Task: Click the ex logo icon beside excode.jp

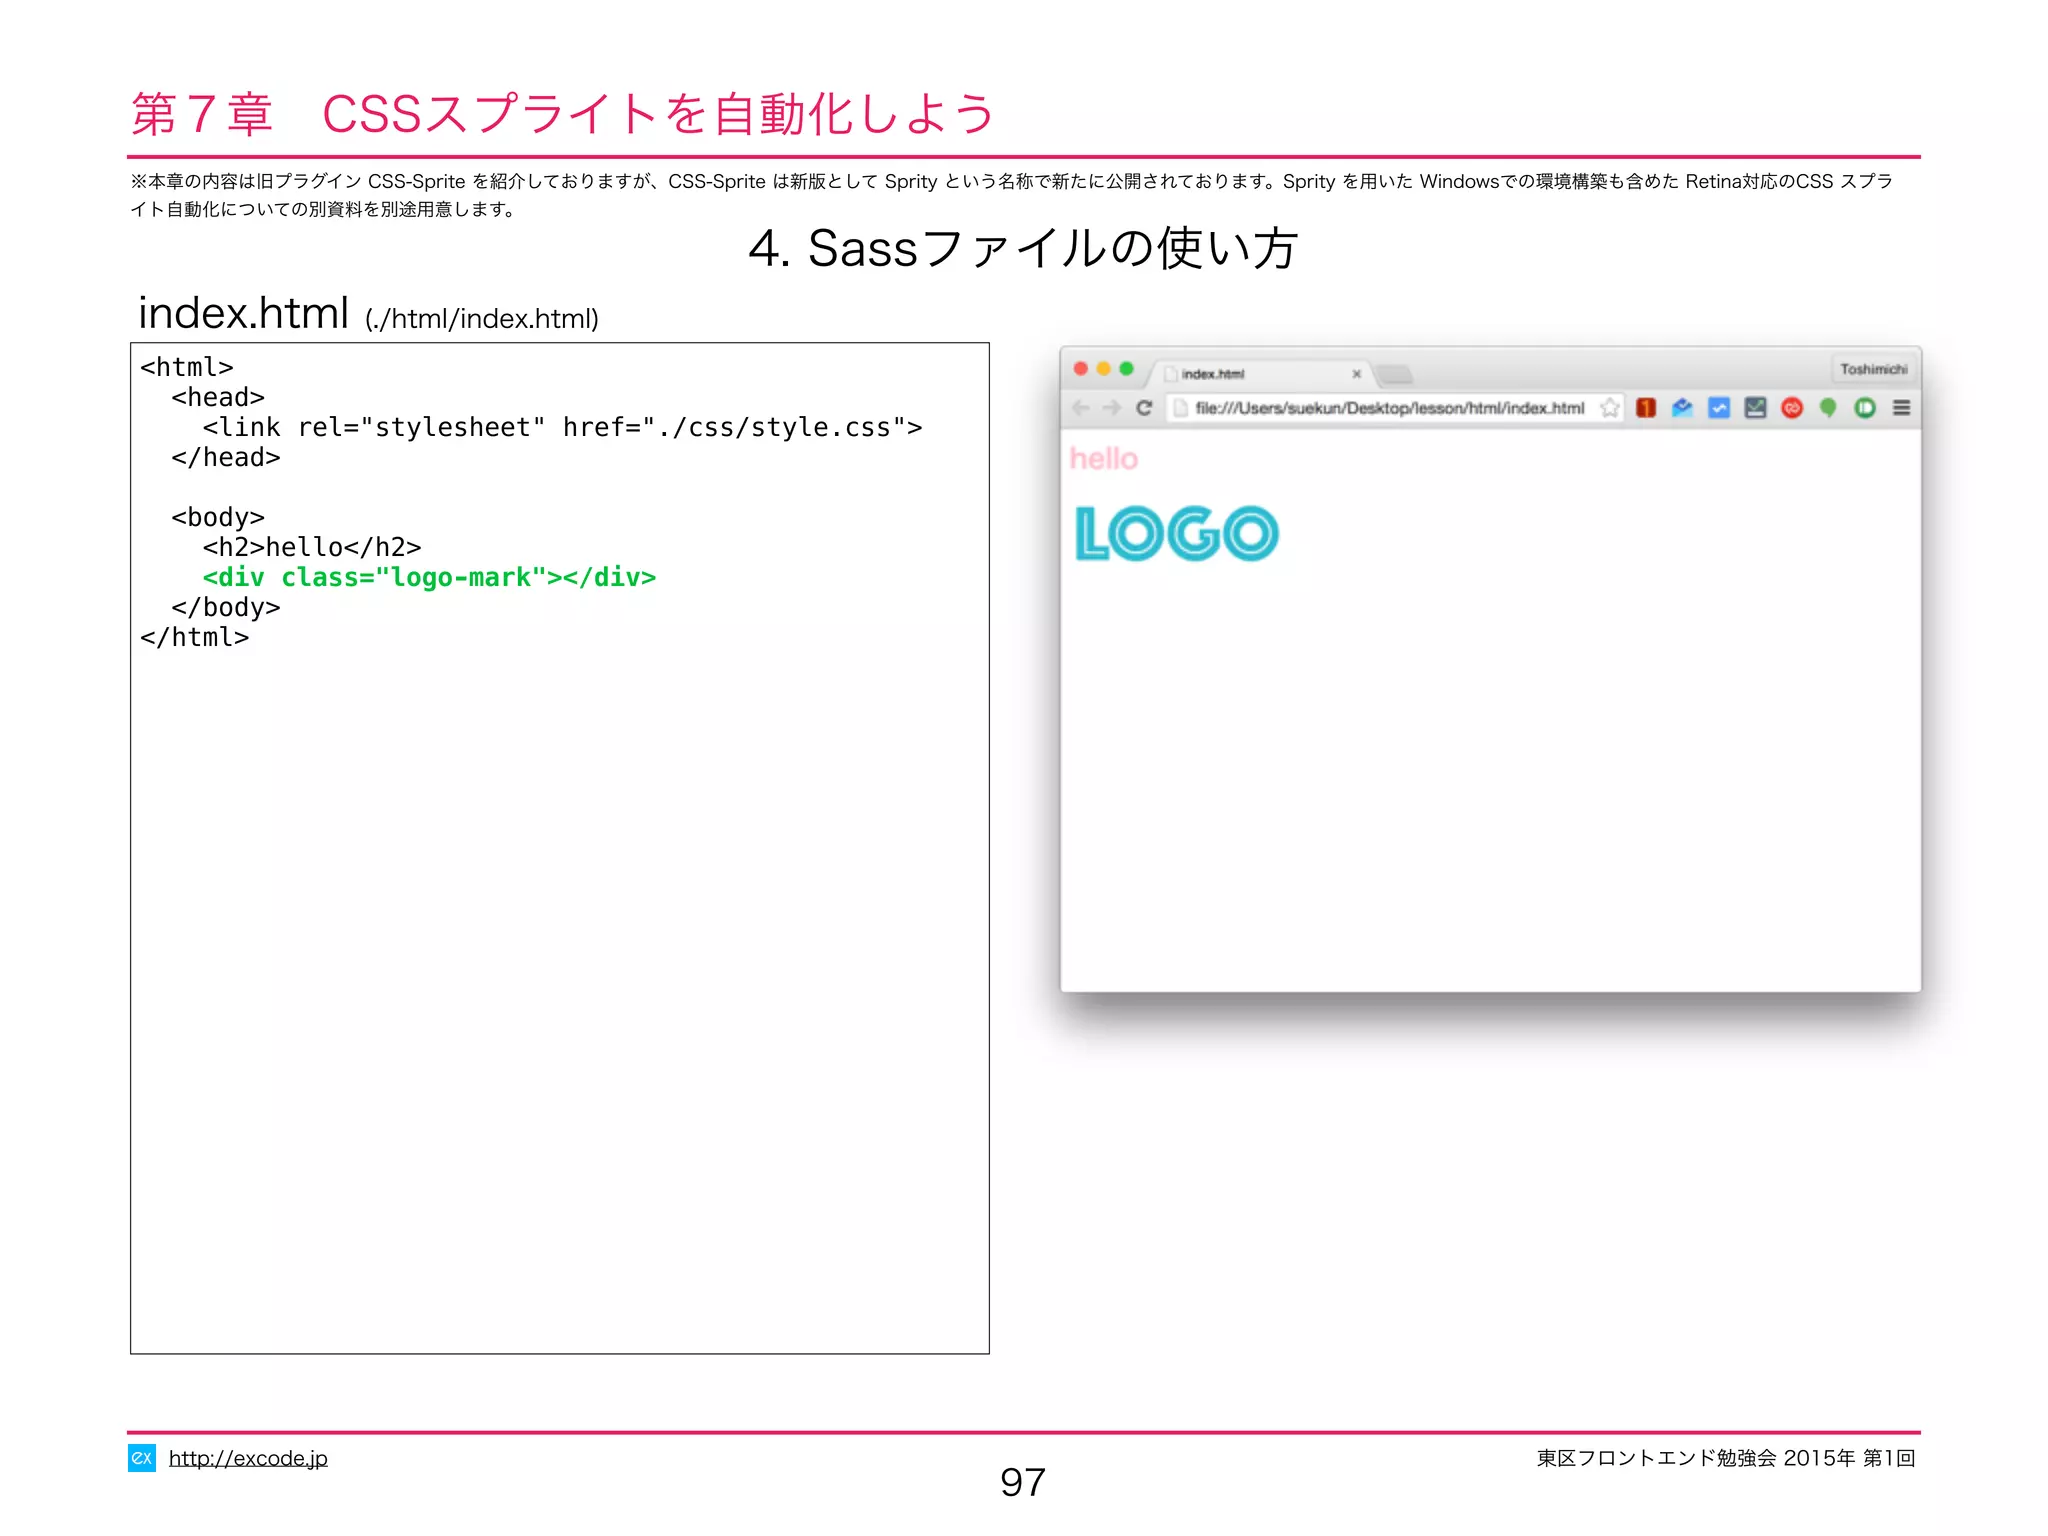Action: click(x=141, y=1458)
